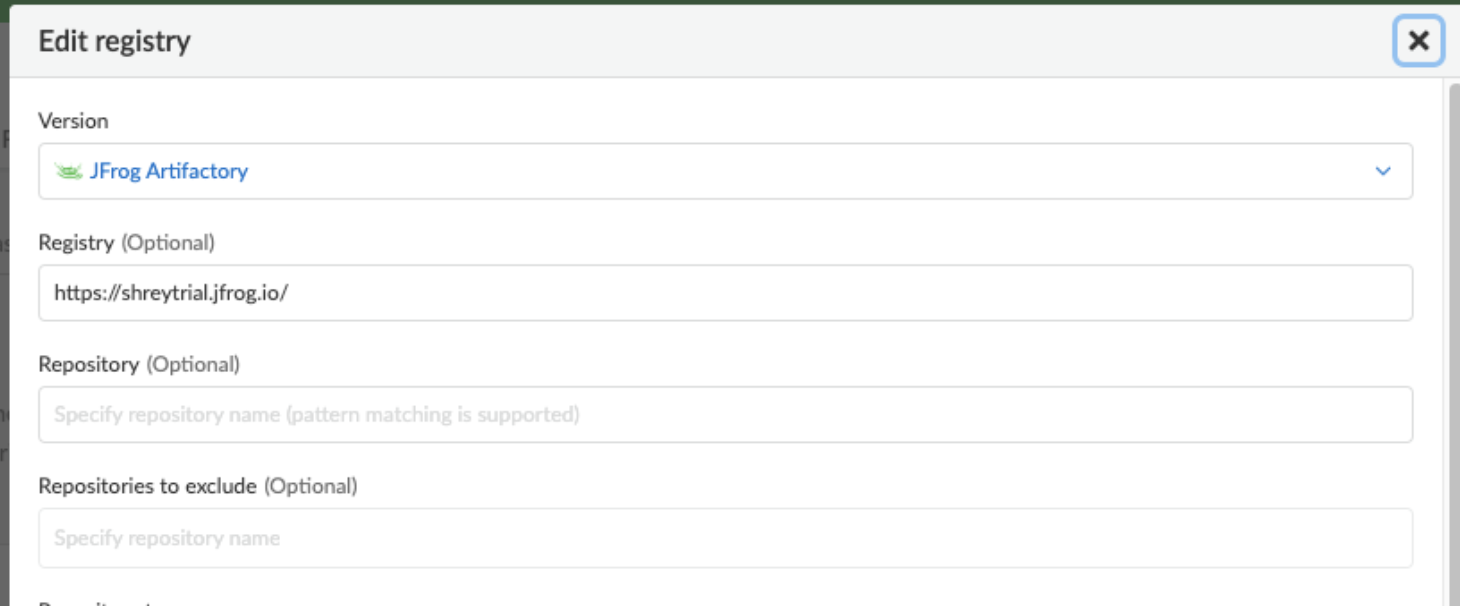Click the Registry URL input field
Viewport: 1460px width, 606px height.
(725, 293)
